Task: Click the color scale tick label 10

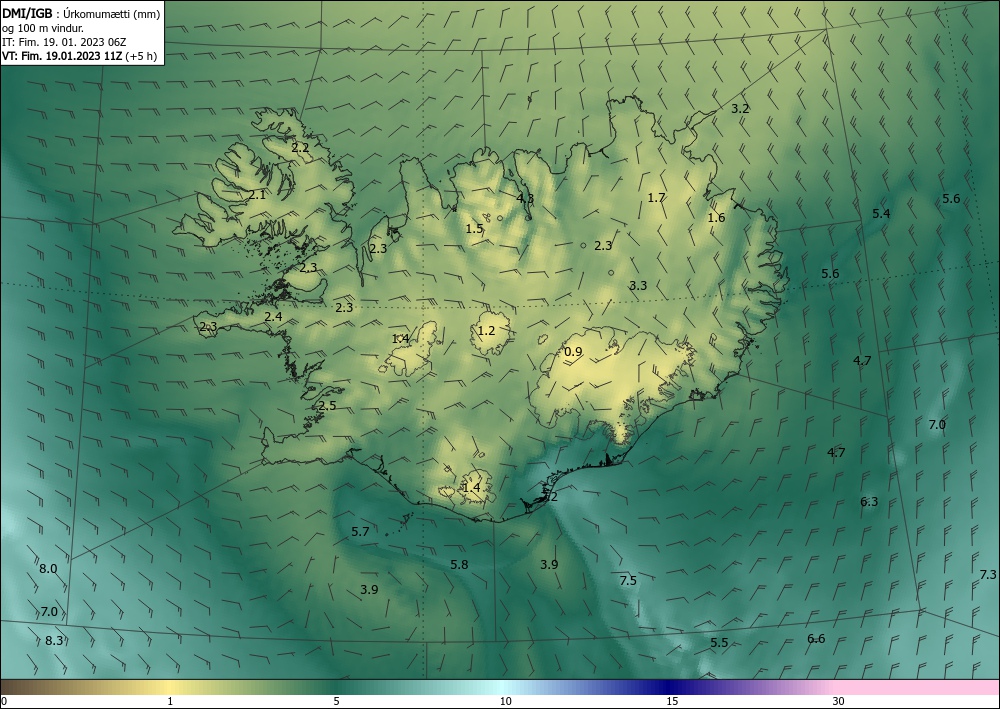Action: (x=505, y=701)
